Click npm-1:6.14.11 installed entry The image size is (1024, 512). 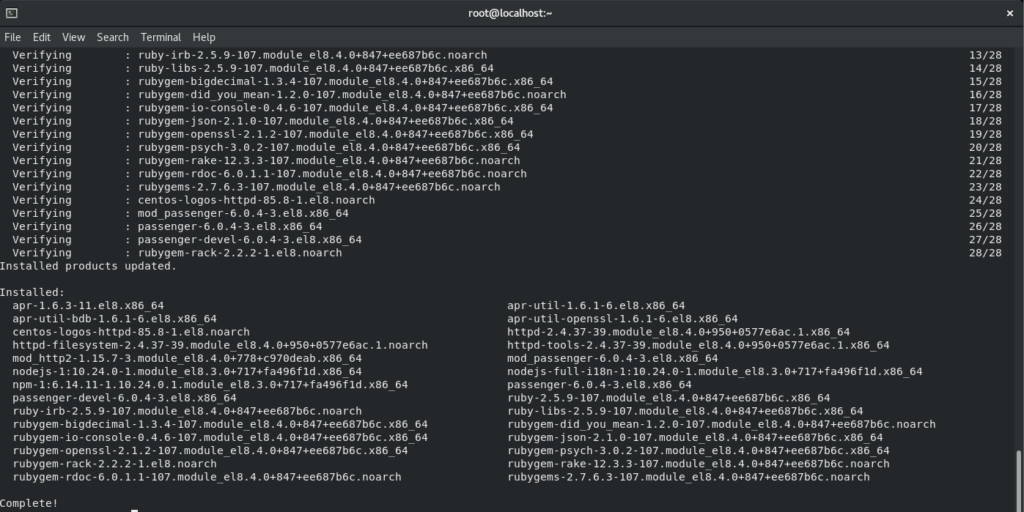click(210, 385)
